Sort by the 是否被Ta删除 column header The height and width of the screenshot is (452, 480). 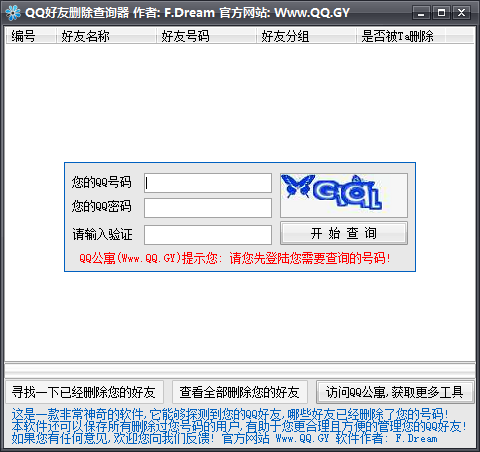click(x=401, y=36)
